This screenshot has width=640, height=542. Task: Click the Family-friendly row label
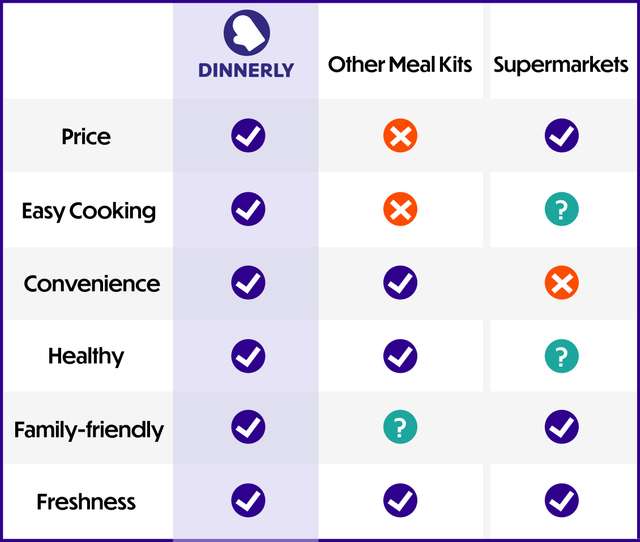[89, 430]
